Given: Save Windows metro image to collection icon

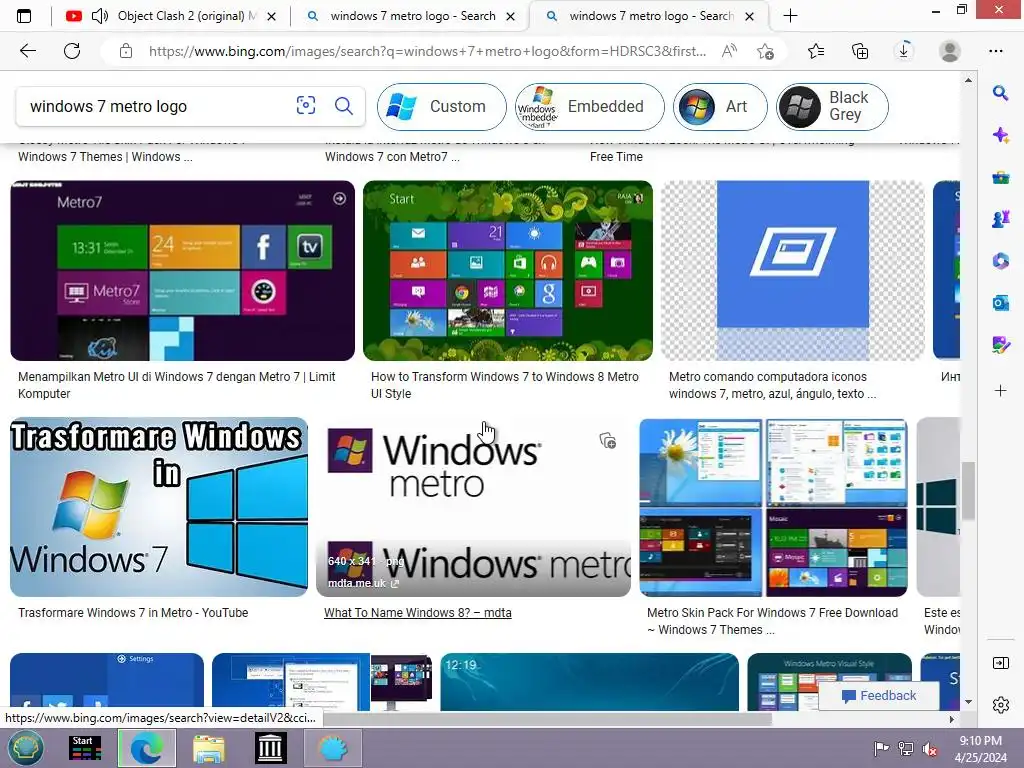Looking at the screenshot, I should (x=607, y=441).
